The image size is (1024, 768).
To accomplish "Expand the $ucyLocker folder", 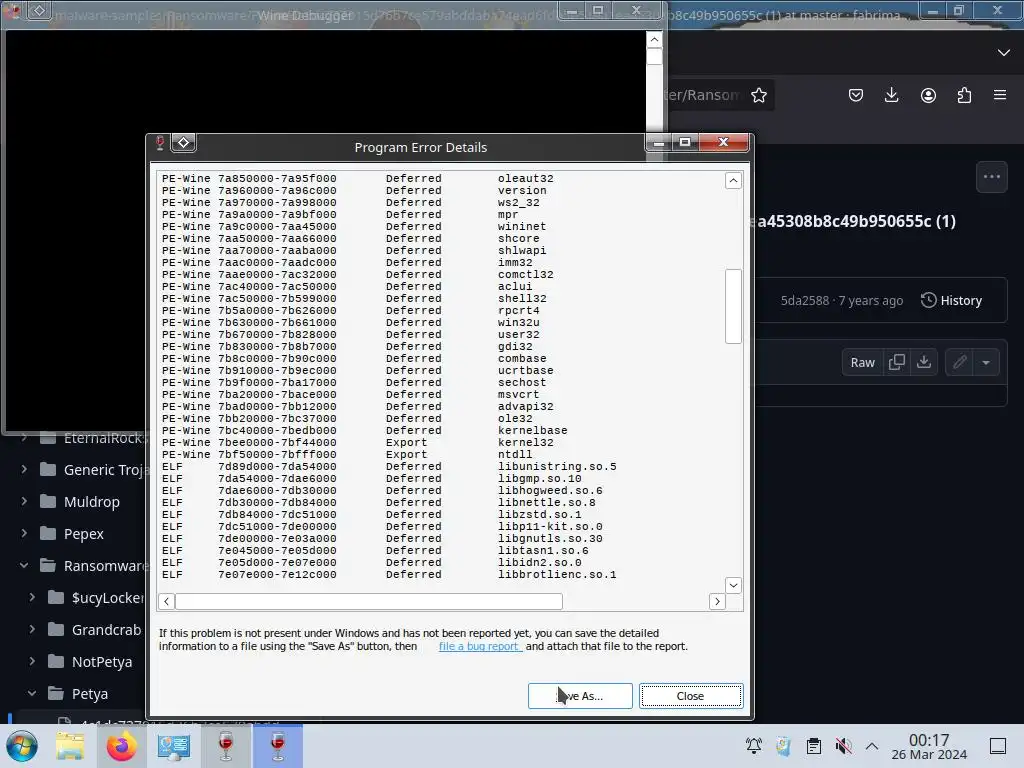I will coord(32,597).
